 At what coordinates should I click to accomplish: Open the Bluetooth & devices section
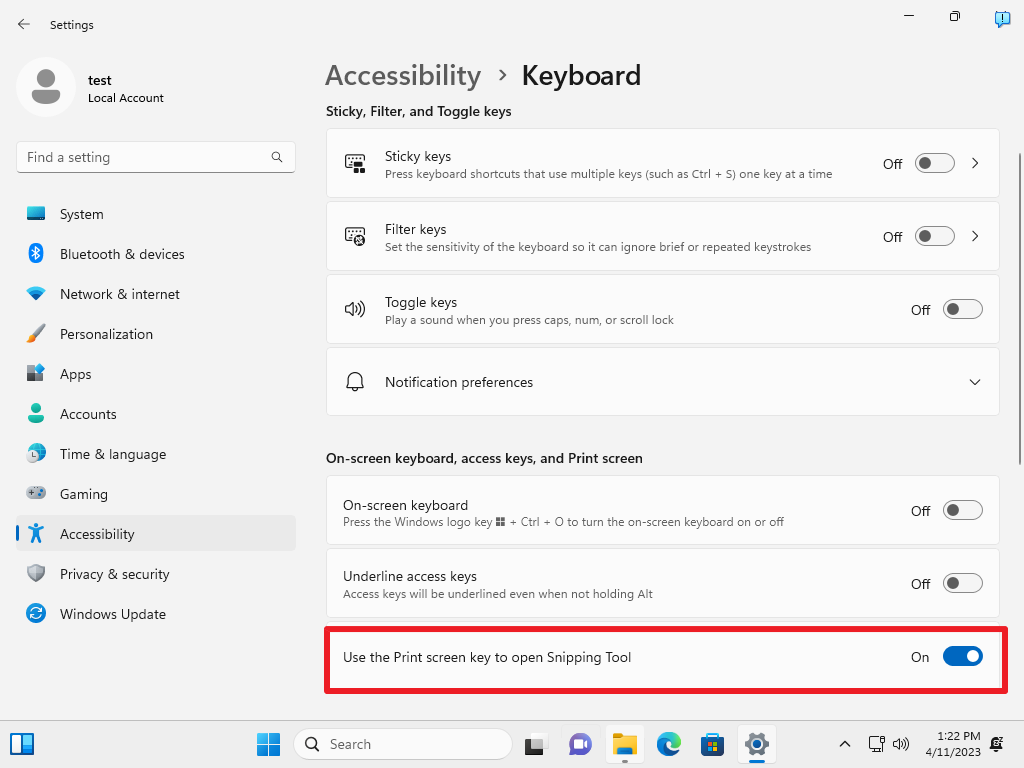pyautogui.click(x=122, y=254)
